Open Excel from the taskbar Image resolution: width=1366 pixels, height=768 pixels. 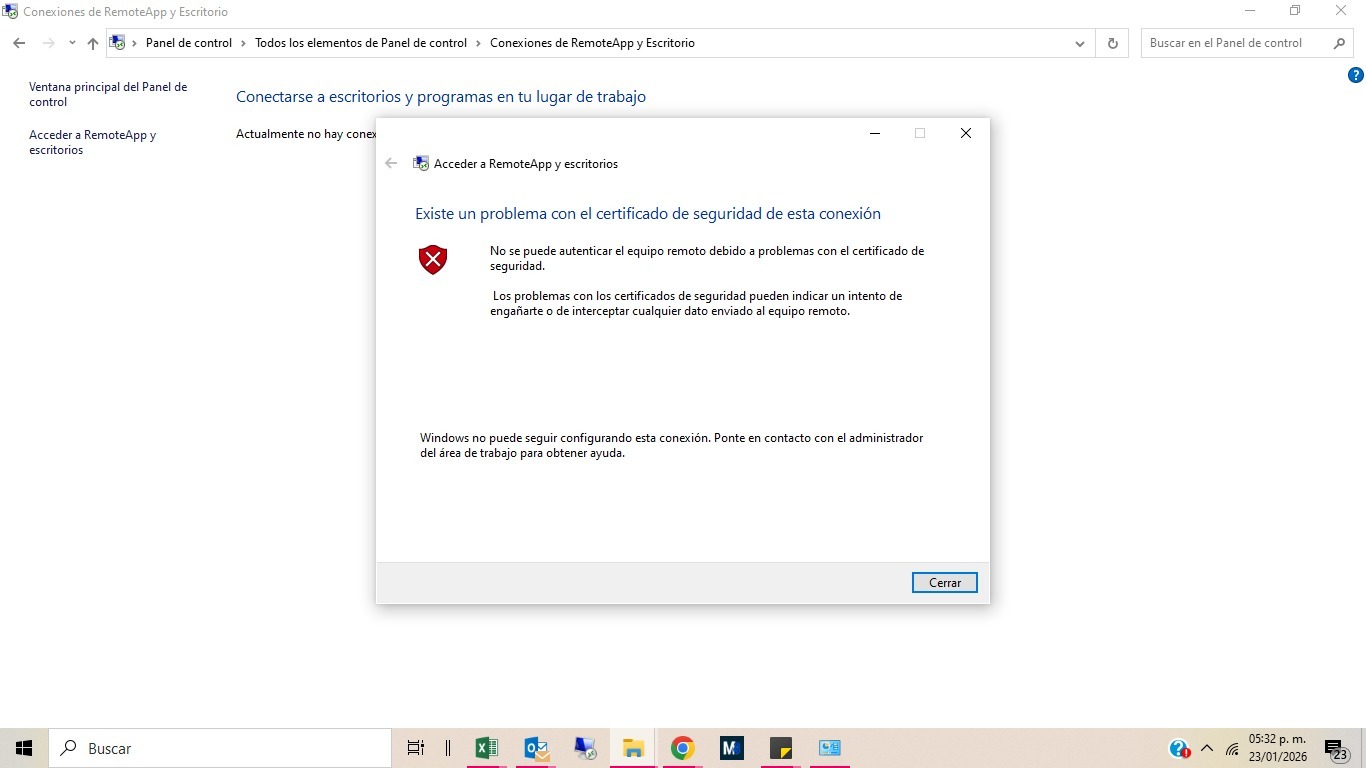[x=487, y=748]
